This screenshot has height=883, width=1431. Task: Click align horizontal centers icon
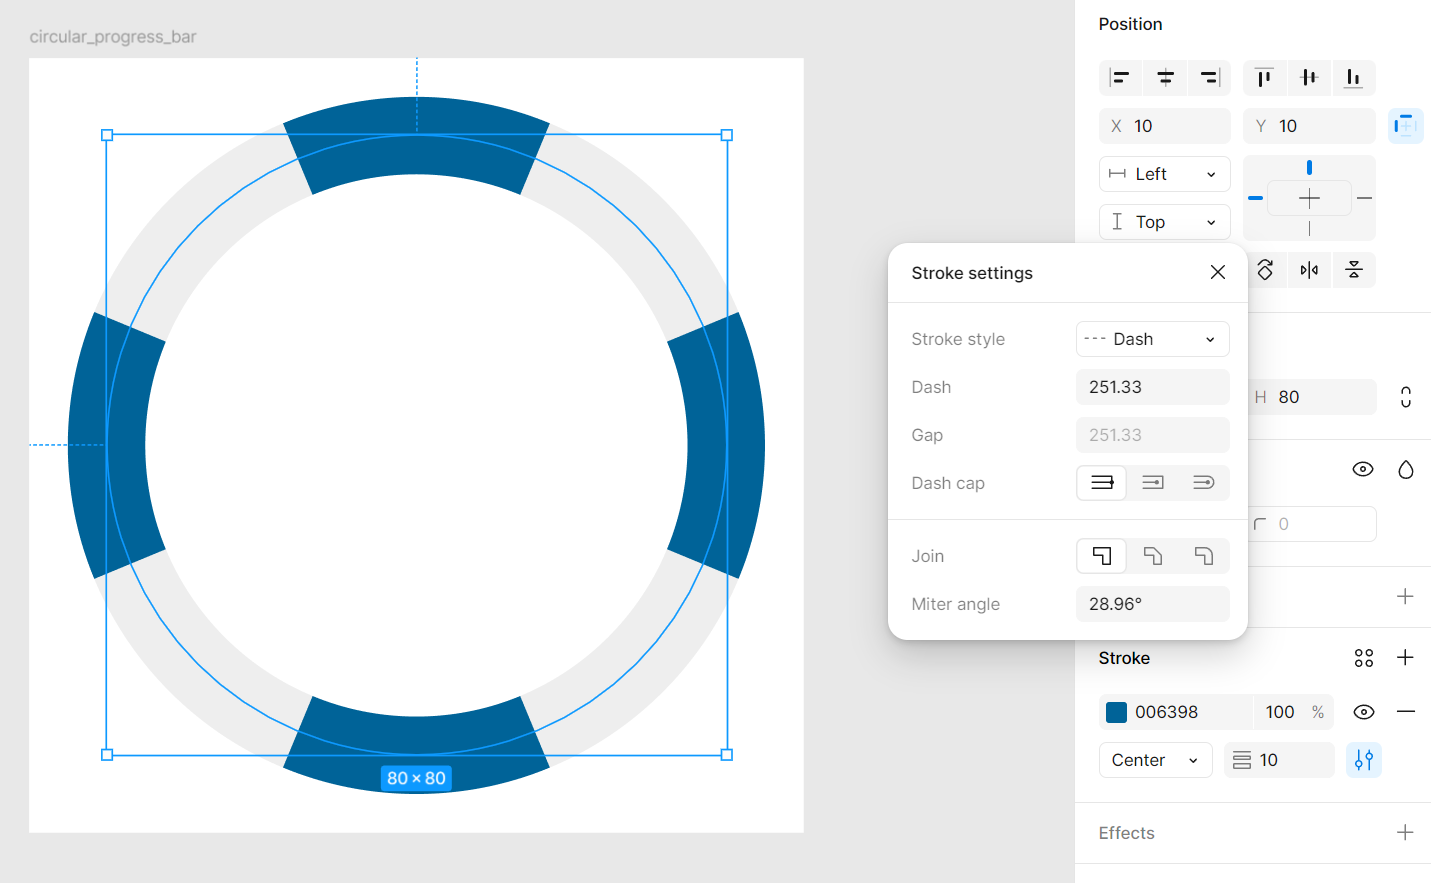coord(1165,78)
